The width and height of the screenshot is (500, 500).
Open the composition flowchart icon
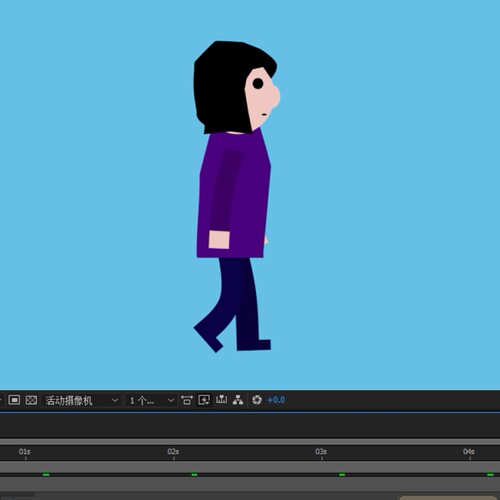(238, 400)
